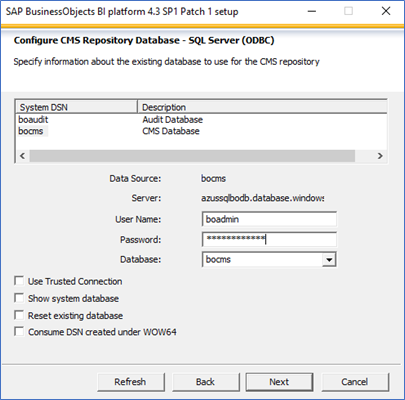The image size is (405, 400).
Task: Minimize the setup window
Action: [312, 11]
